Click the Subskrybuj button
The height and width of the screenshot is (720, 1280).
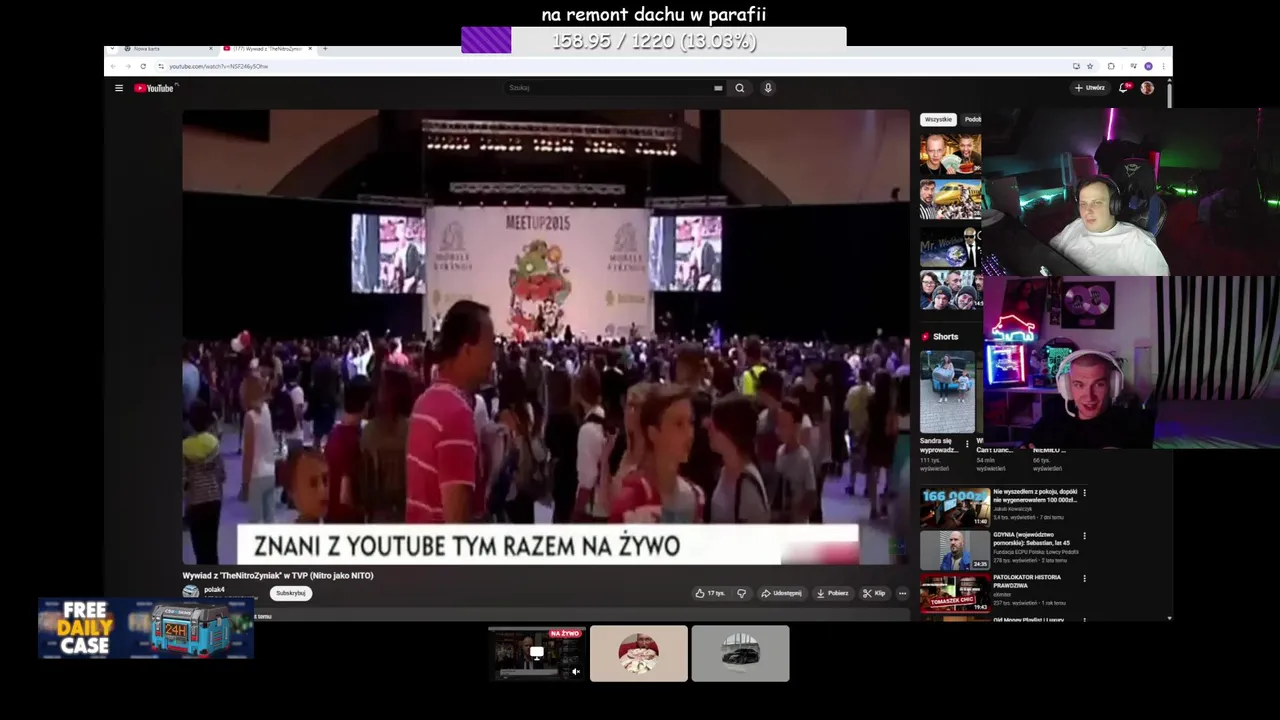(291, 593)
